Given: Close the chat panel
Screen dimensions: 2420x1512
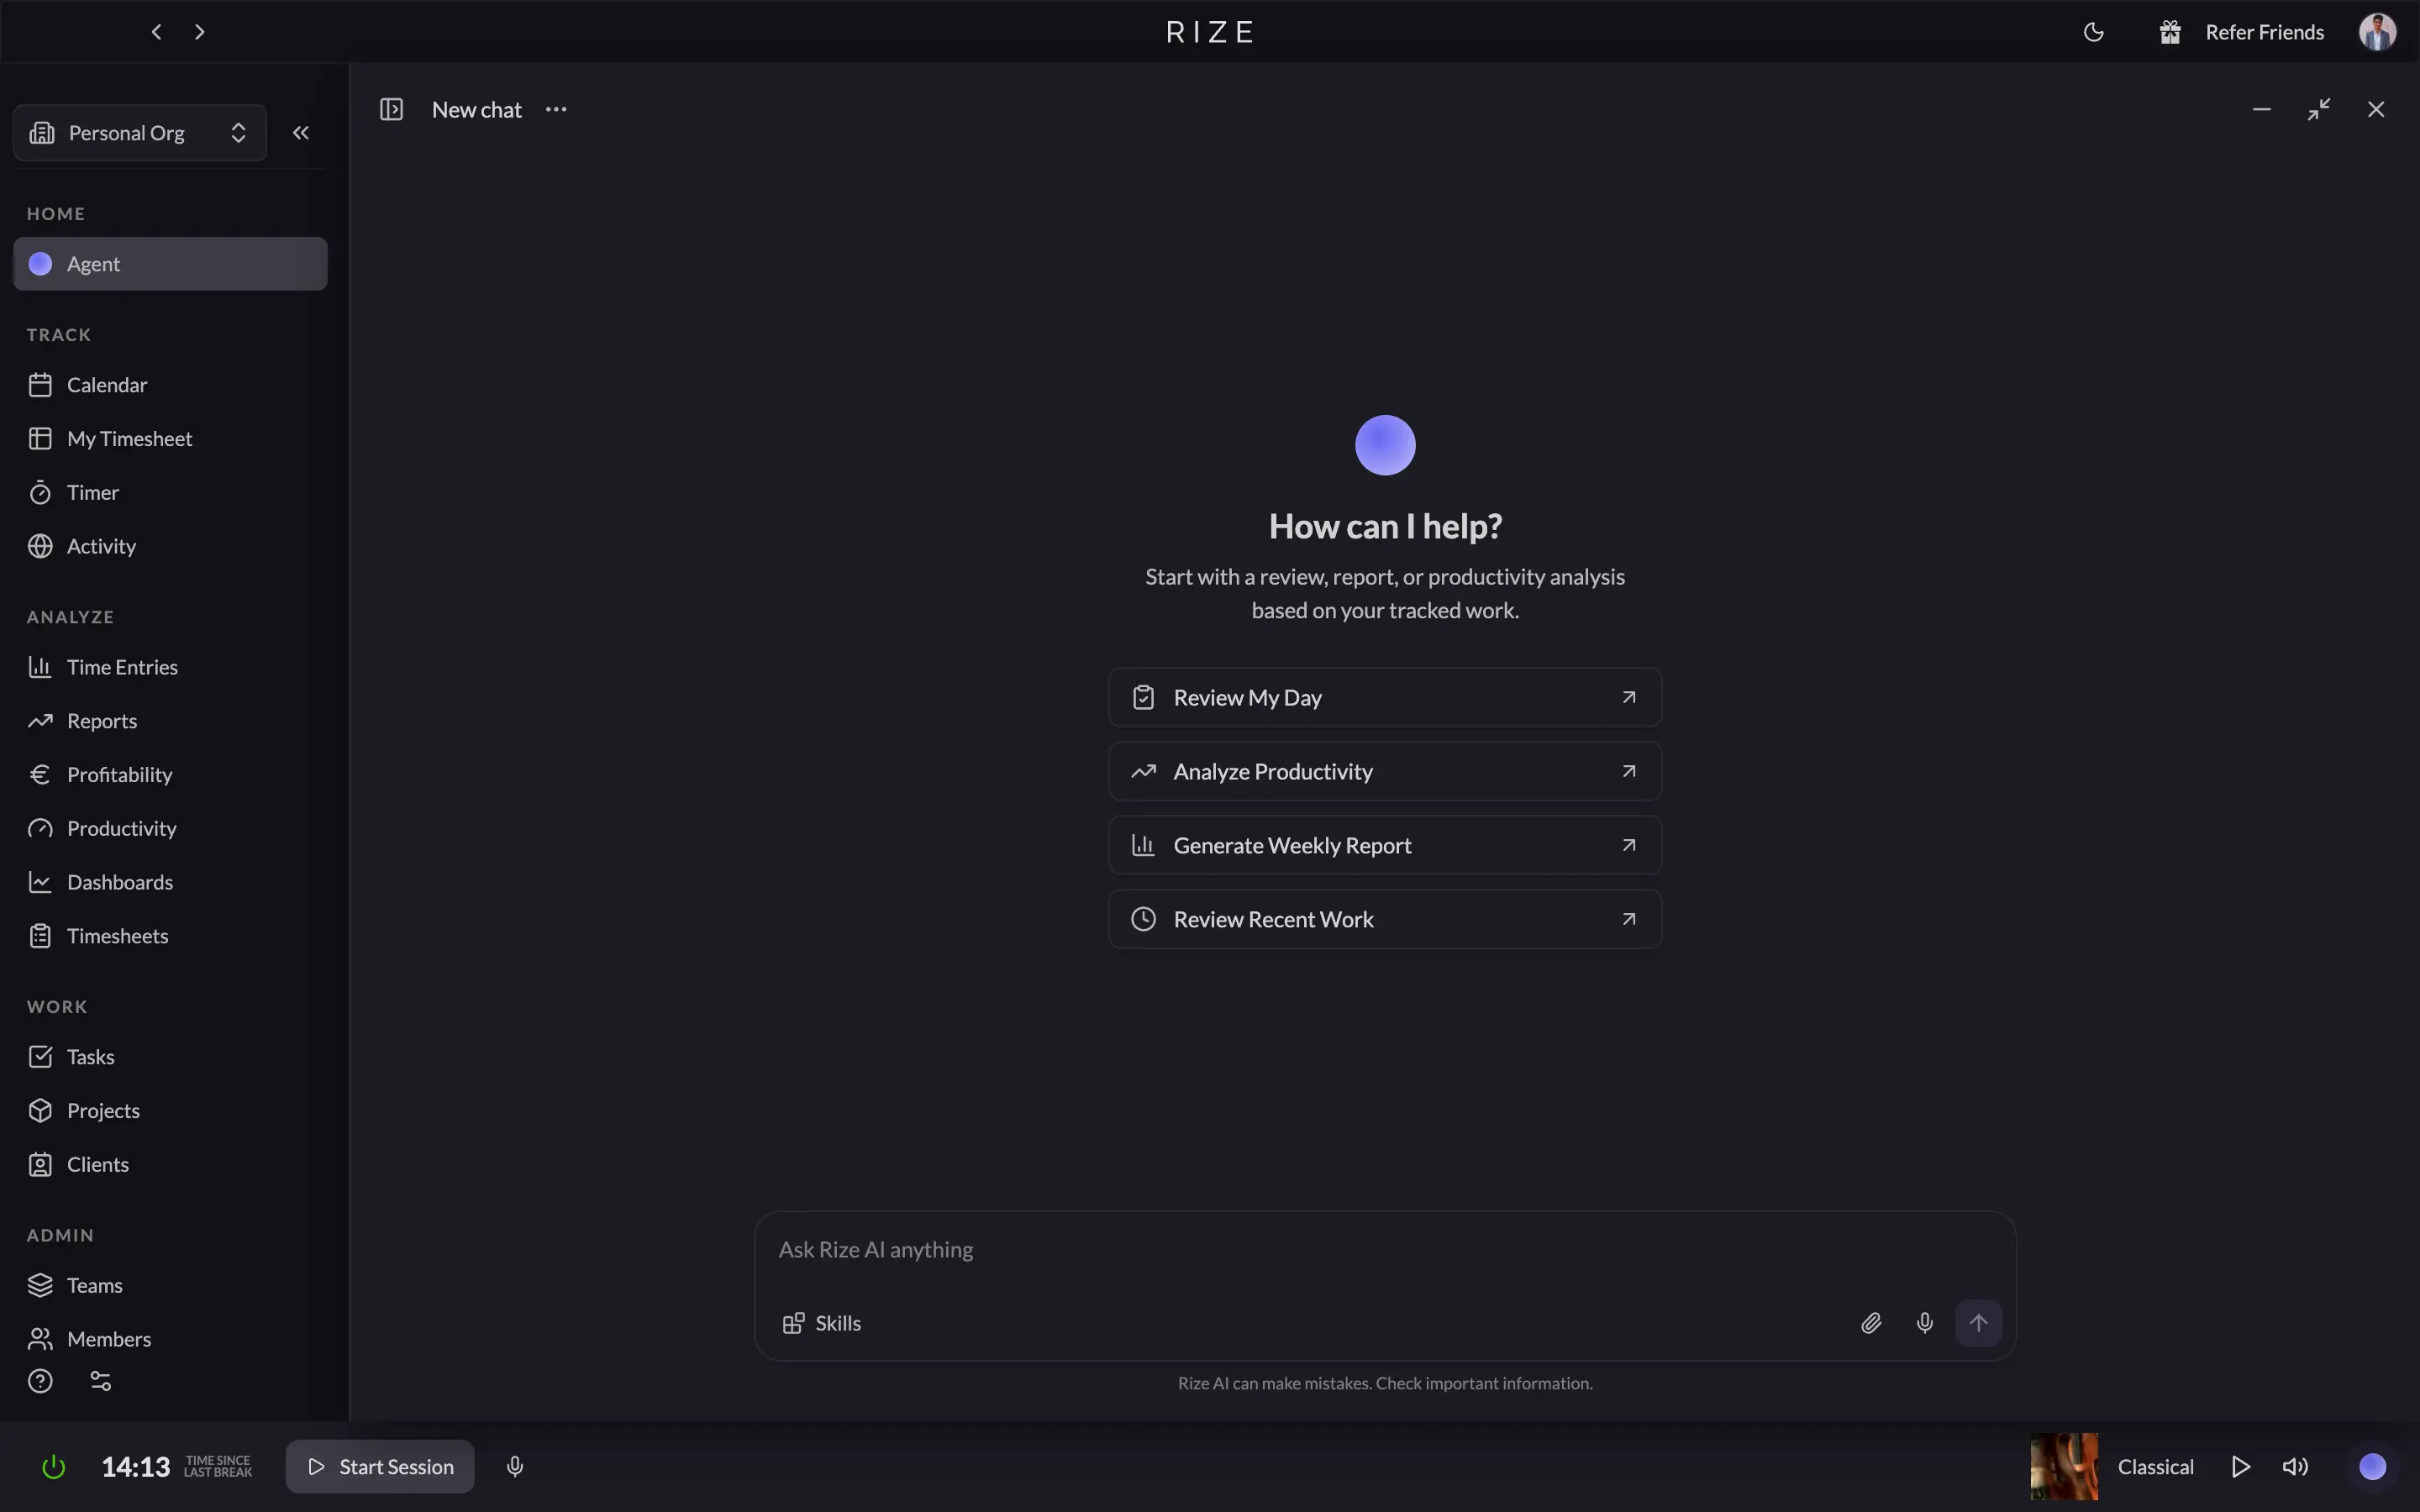Looking at the screenshot, I should 2376,109.
